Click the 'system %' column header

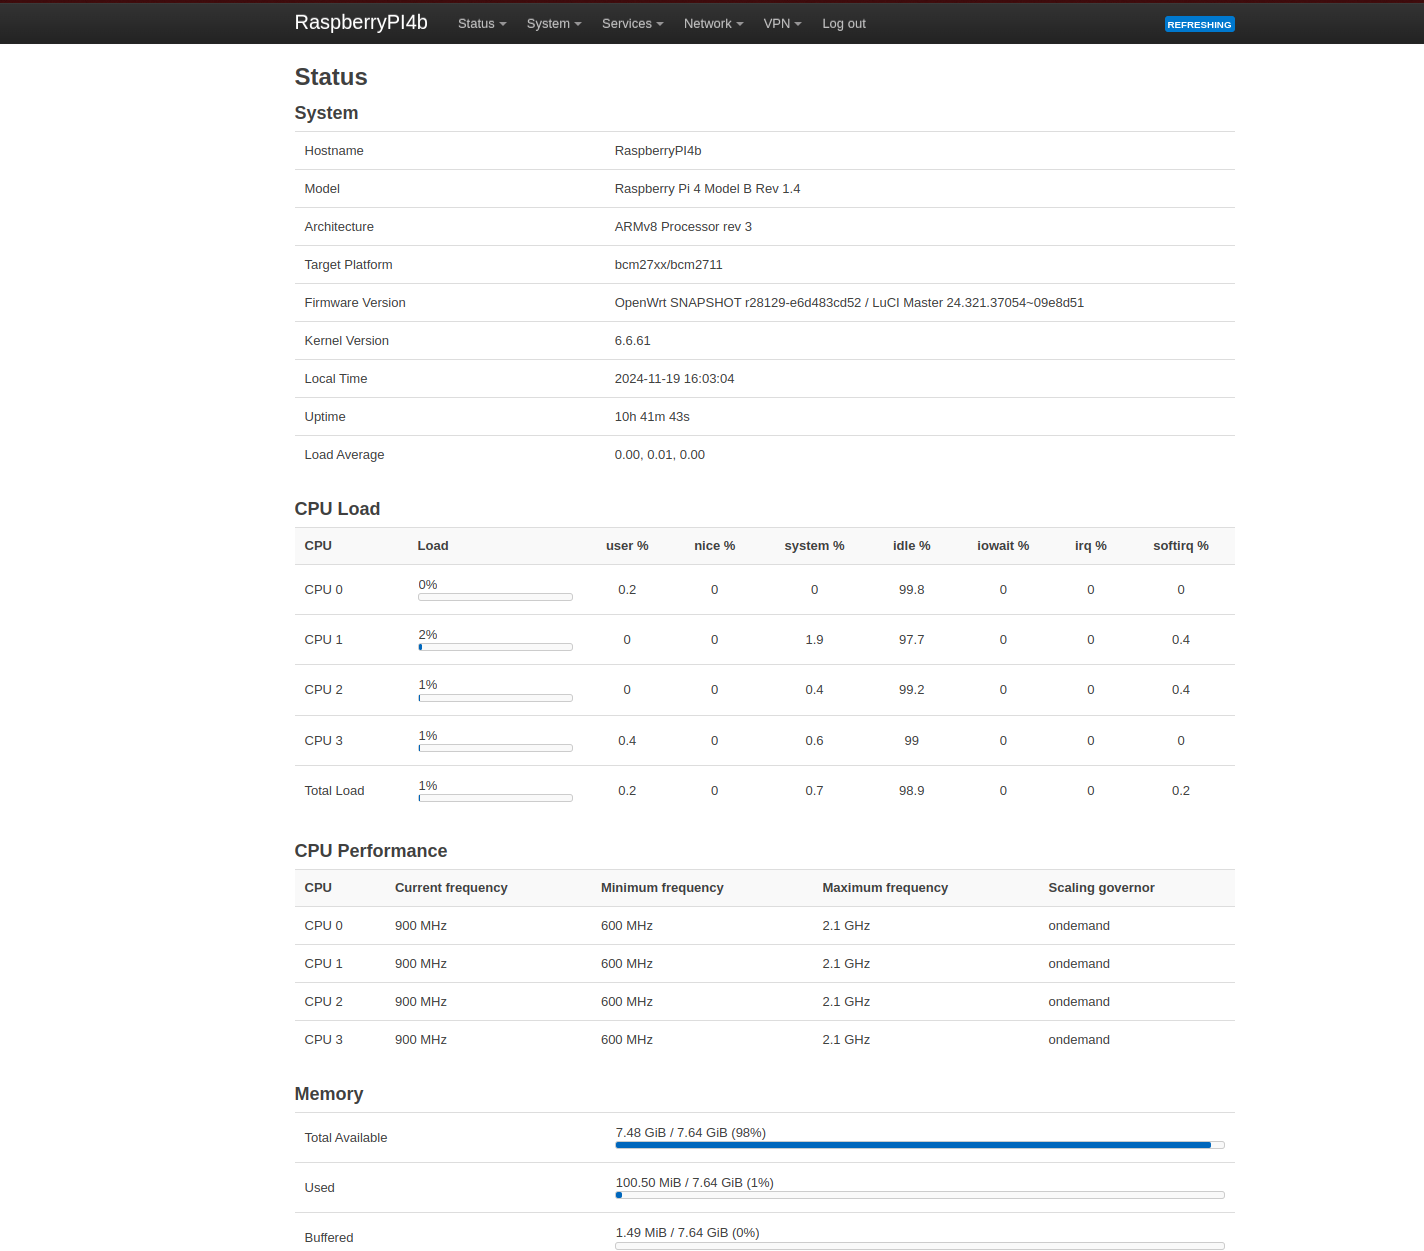[814, 546]
